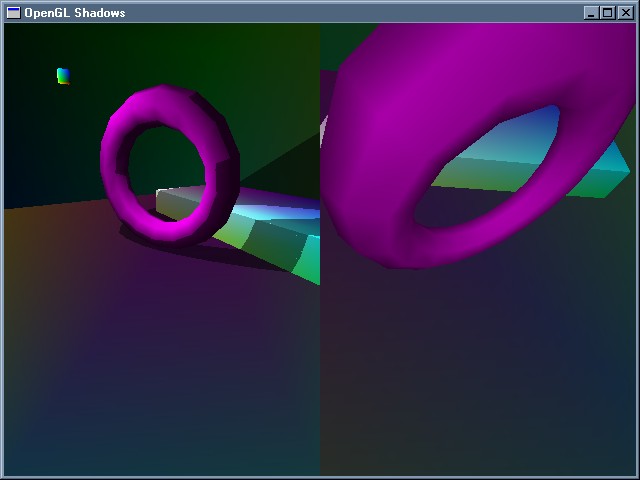
Task: Click the white slab piece left of right torus
Action: click(324, 132)
